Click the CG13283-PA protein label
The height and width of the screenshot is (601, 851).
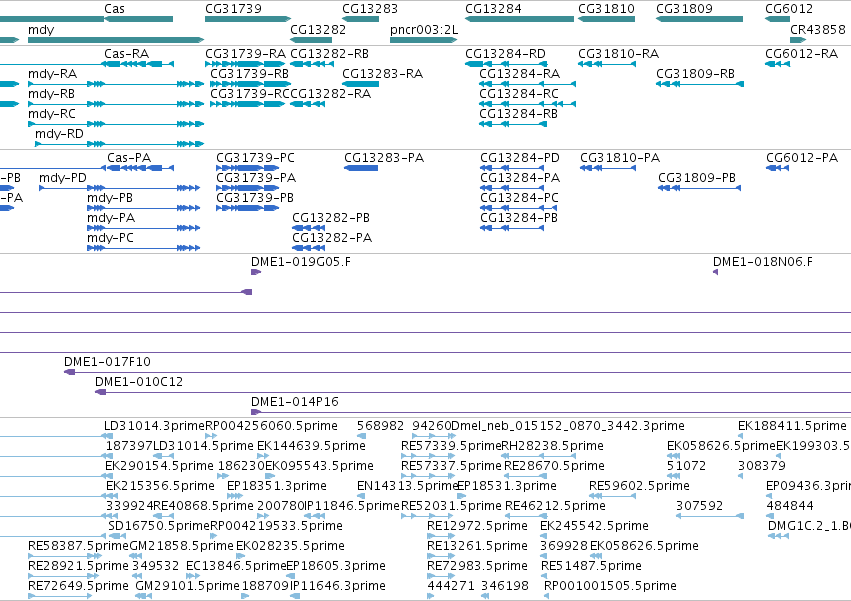[x=384, y=158]
